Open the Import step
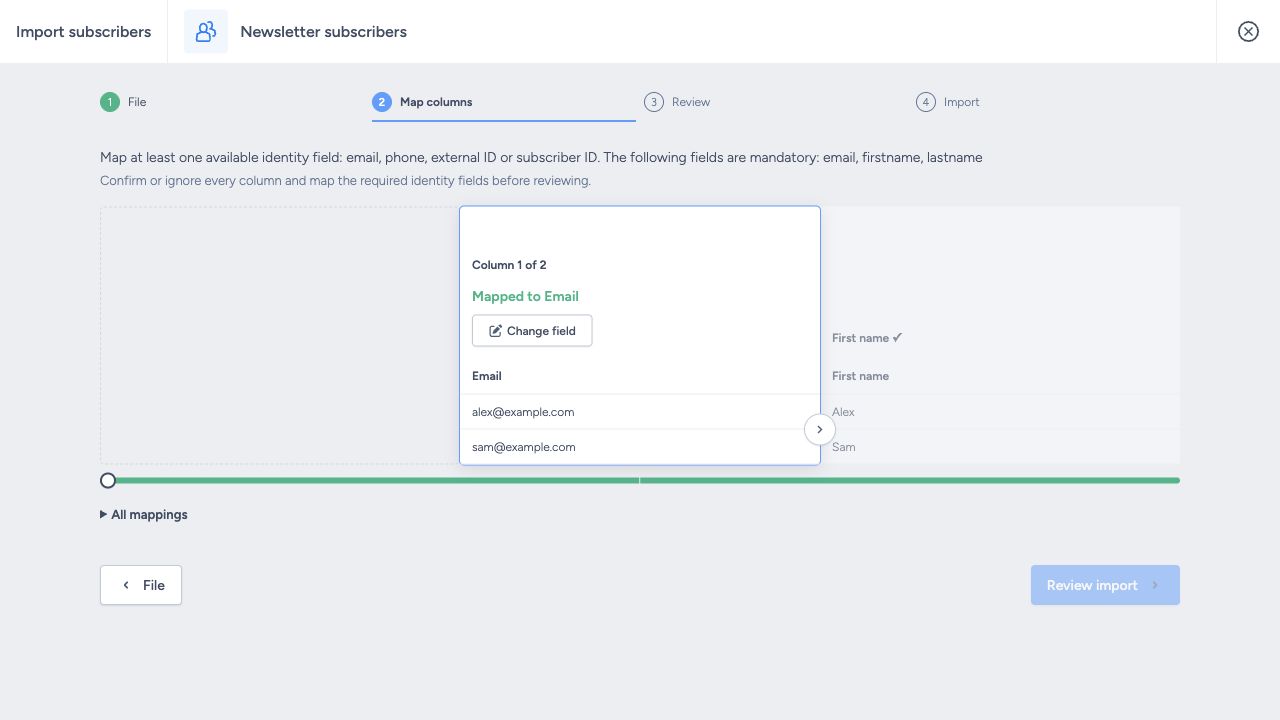This screenshot has width=1280, height=720. tap(948, 102)
